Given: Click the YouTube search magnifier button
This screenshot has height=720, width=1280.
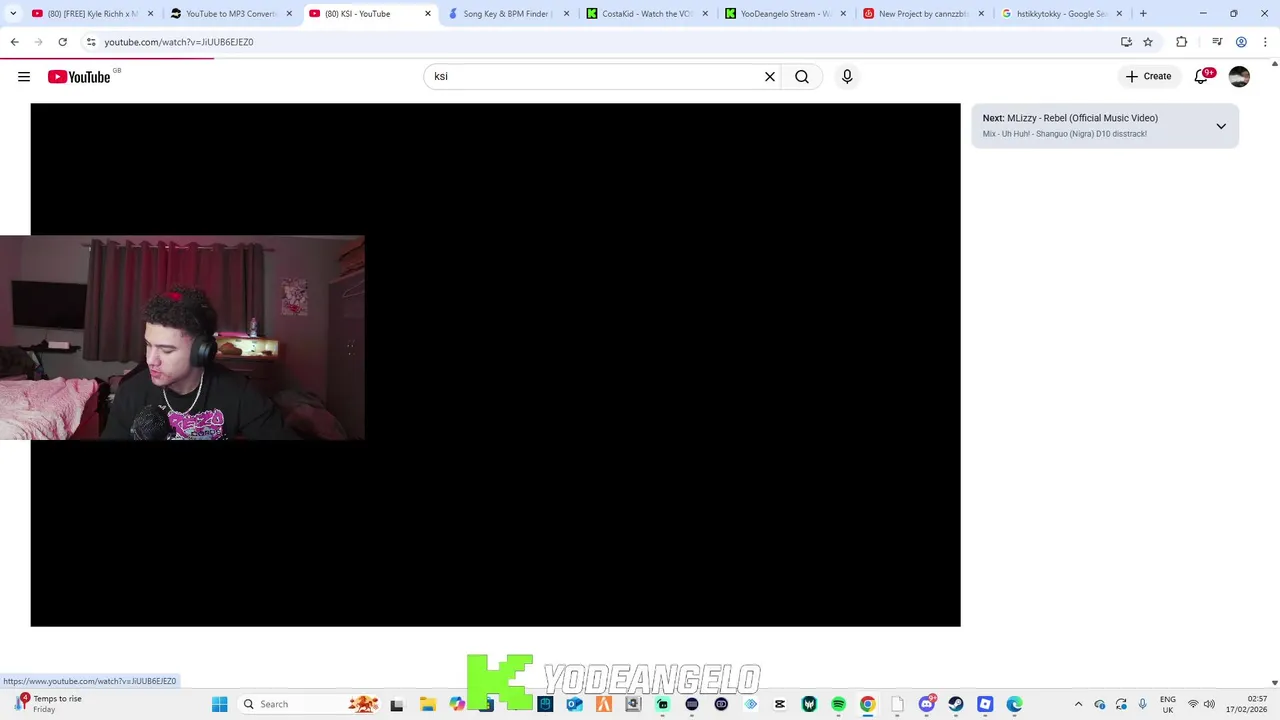Looking at the screenshot, I should click(x=802, y=77).
